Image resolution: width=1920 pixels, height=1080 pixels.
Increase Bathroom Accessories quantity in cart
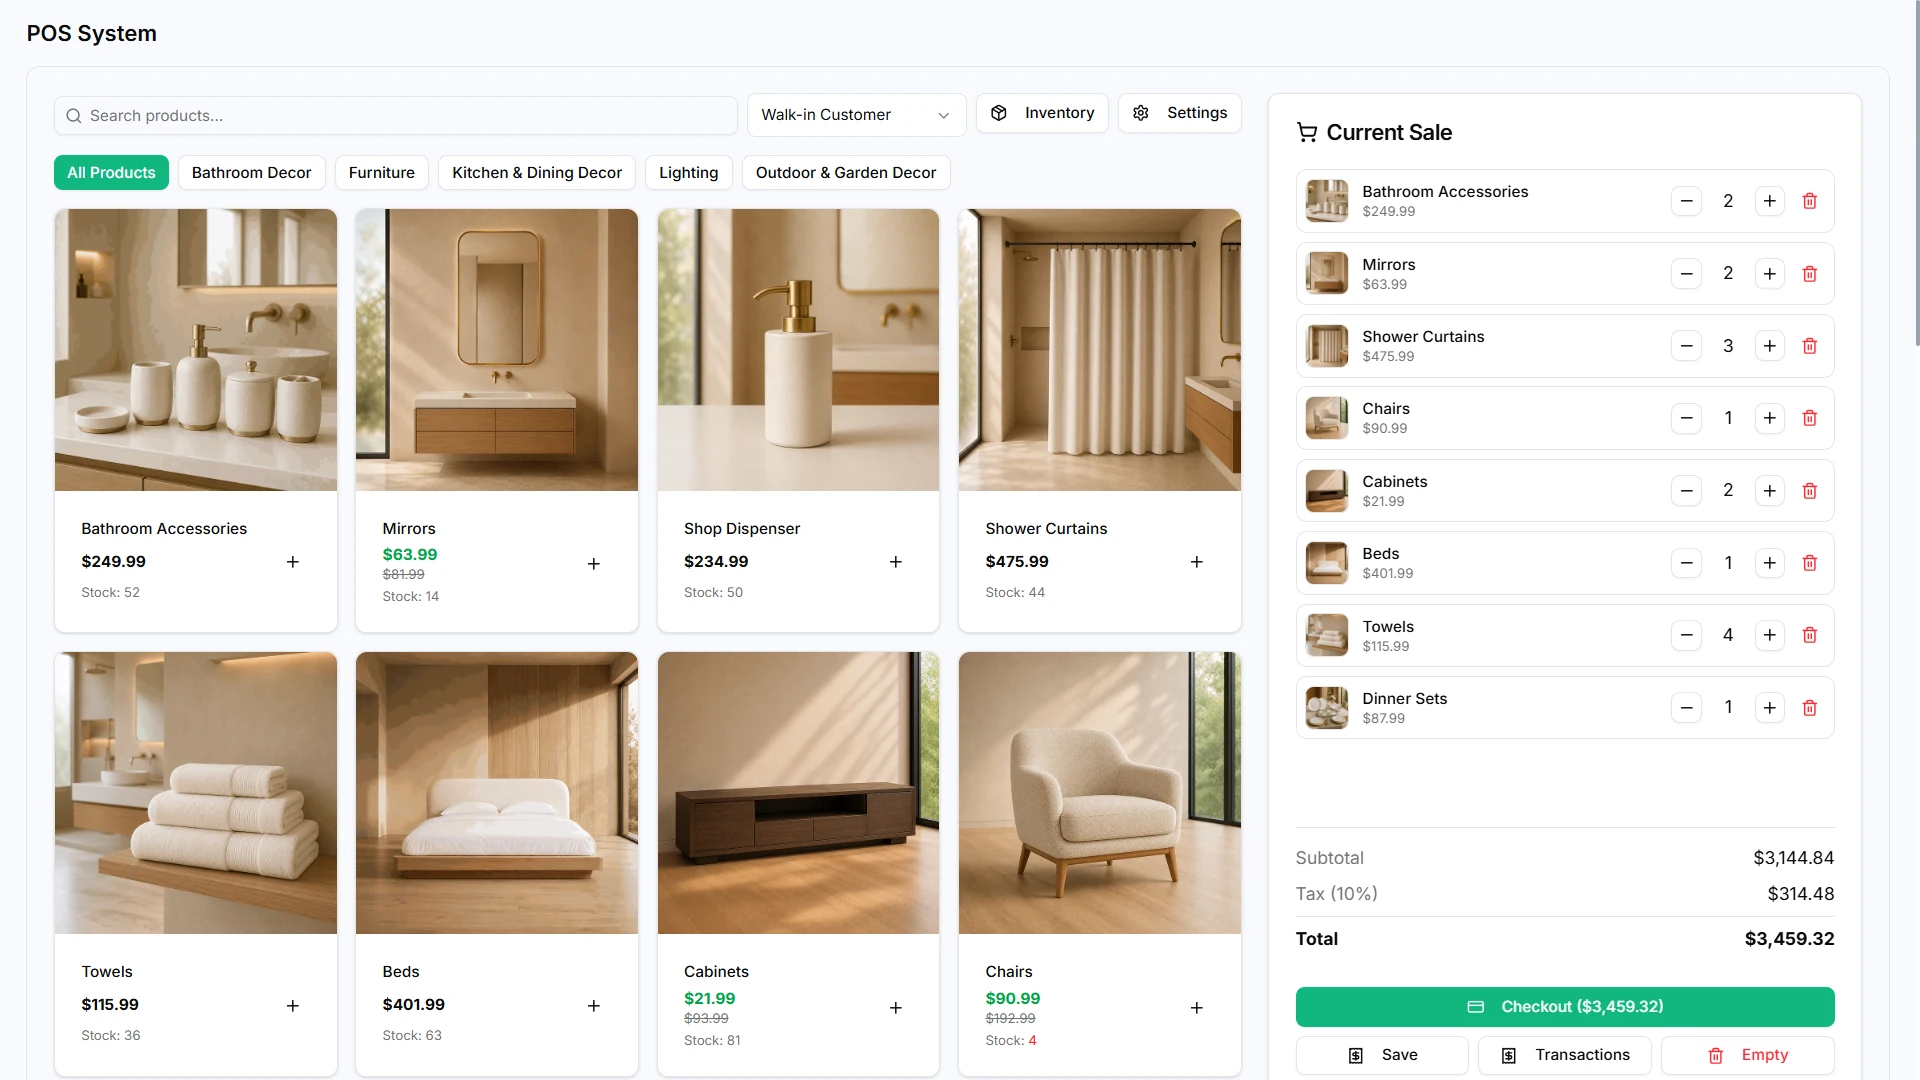tap(1770, 201)
